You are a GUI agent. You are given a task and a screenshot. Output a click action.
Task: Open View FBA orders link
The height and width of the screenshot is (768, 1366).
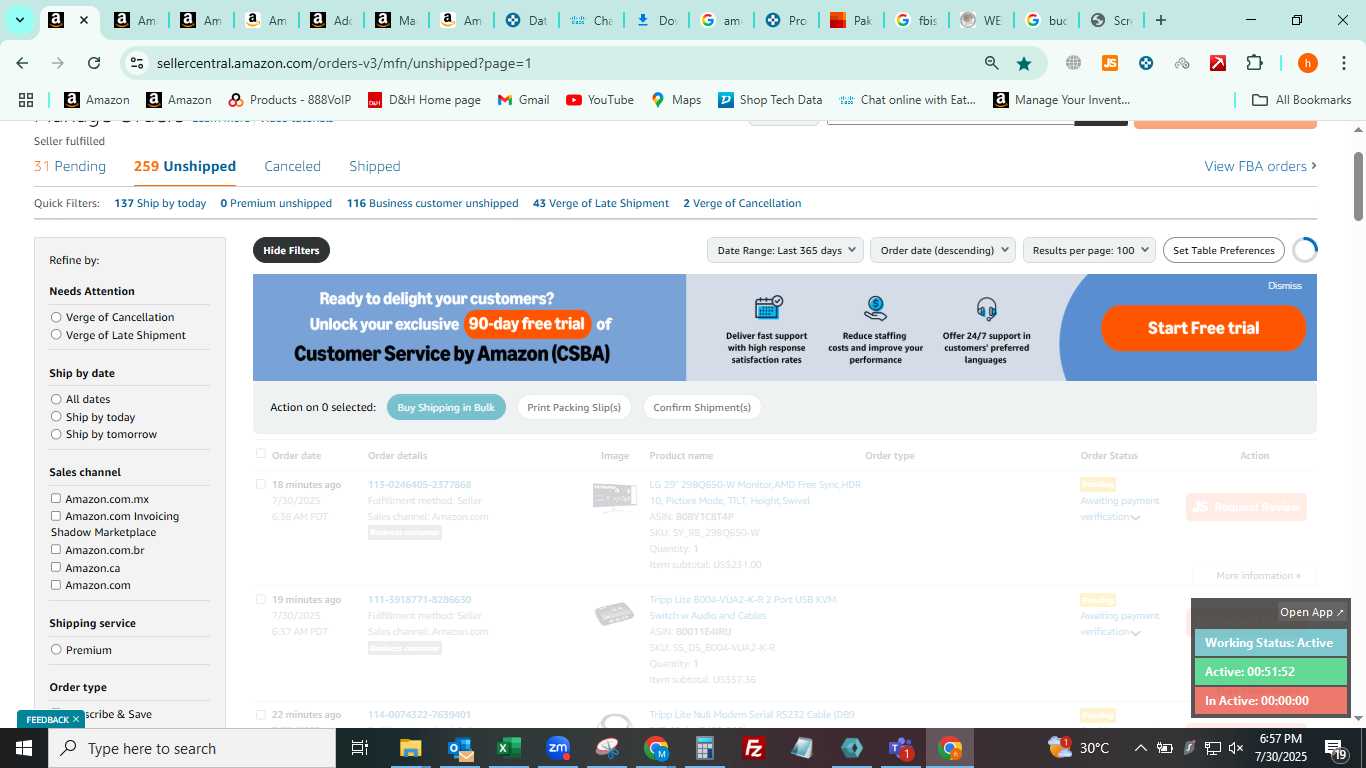pos(1260,166)
